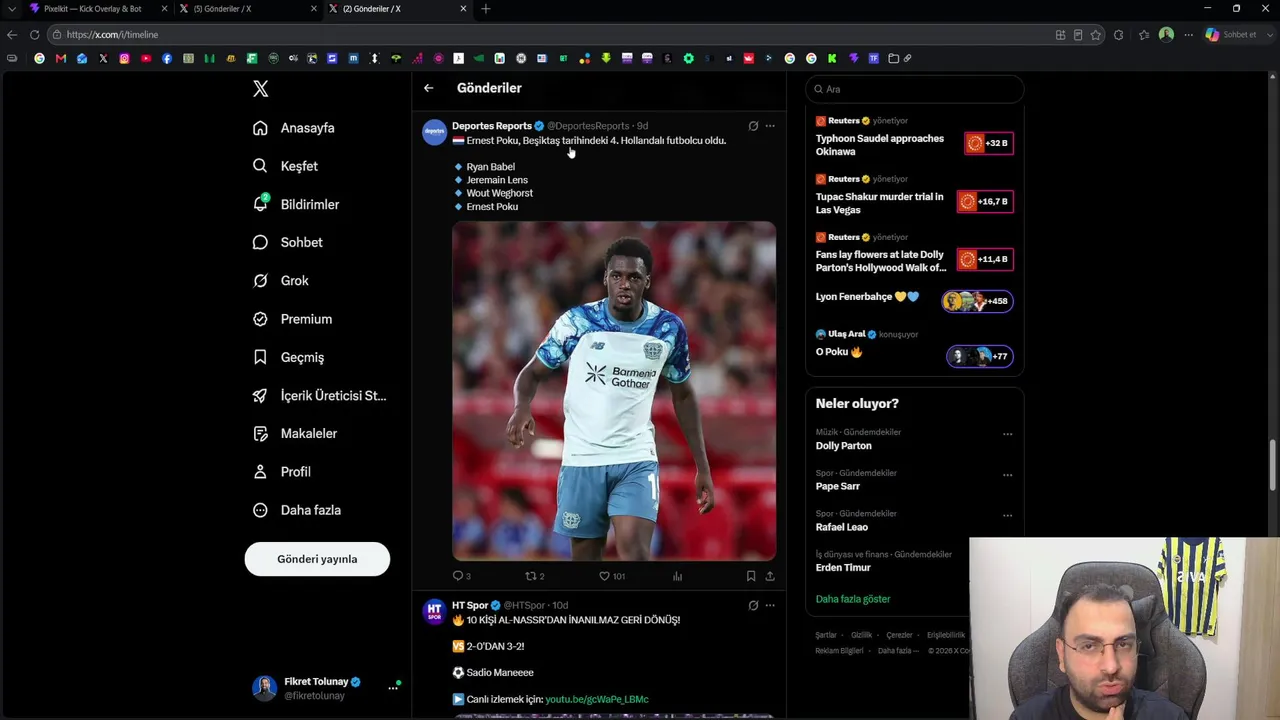The image size is (1280, 720).
Task: Favorite this page with star icon
Action: pyautogui.click(x=1097, y=35)
